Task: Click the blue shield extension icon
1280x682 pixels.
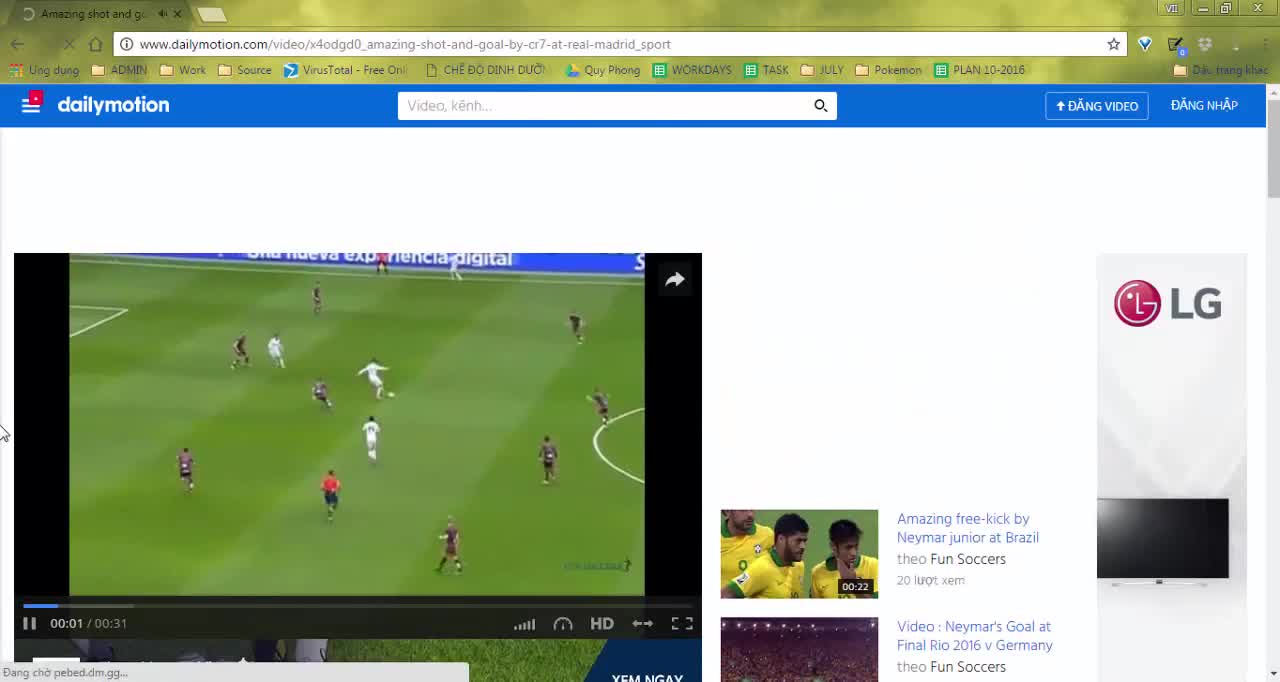Action: [x=1145, y=44]
